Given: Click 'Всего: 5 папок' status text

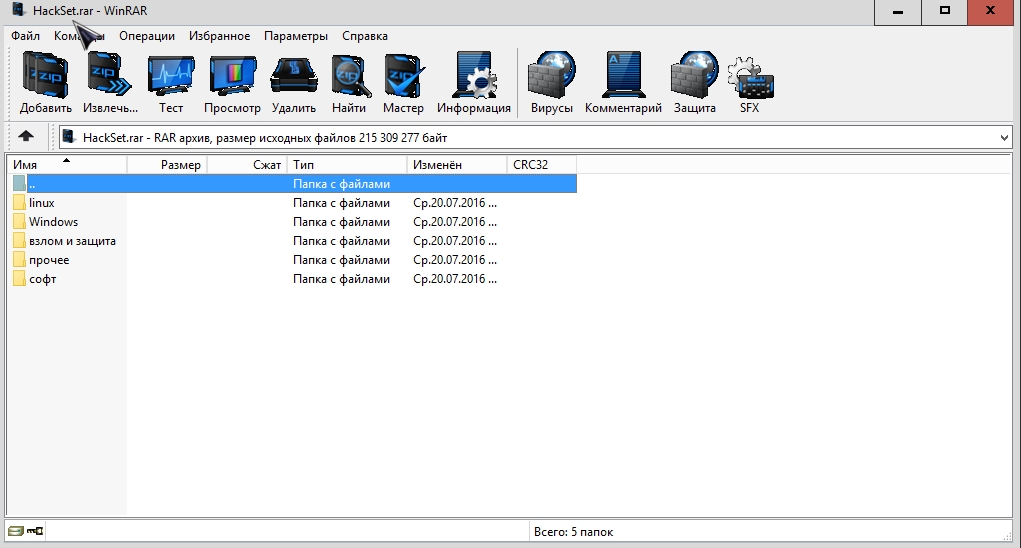Looking at the screenshot, I should tap(573, 532).
